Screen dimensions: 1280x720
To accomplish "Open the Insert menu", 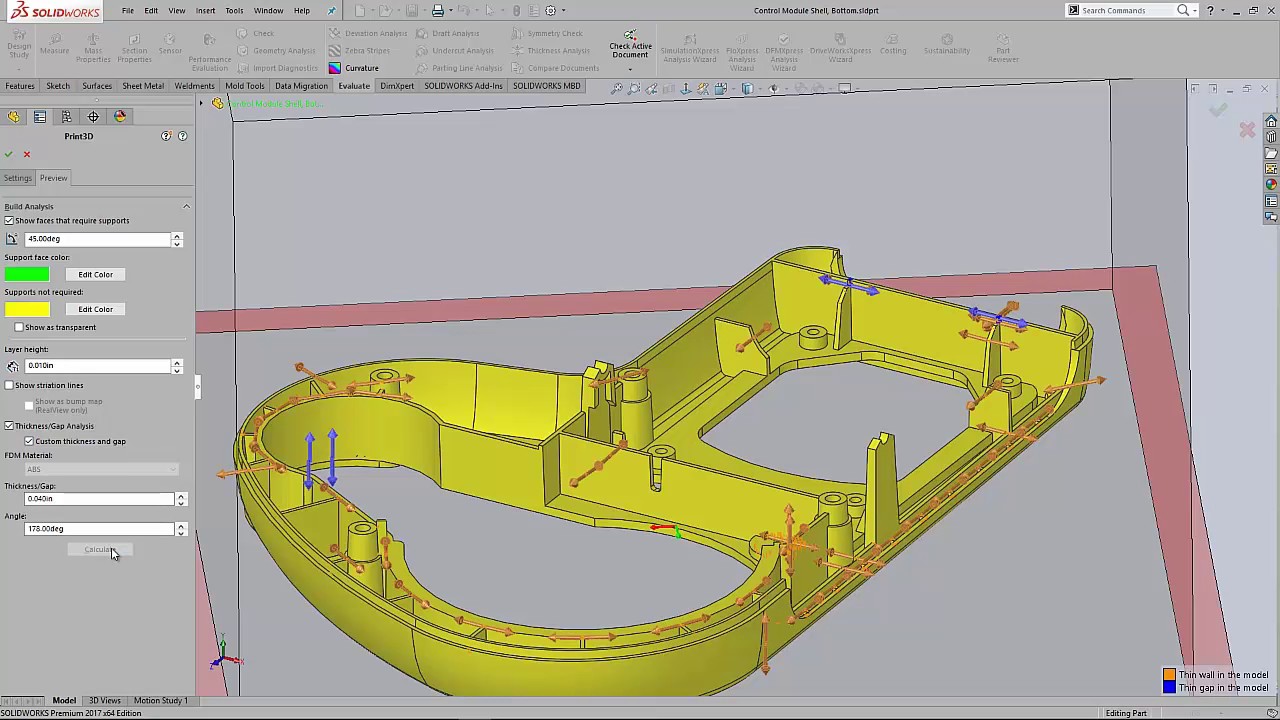I will point(205,10).
